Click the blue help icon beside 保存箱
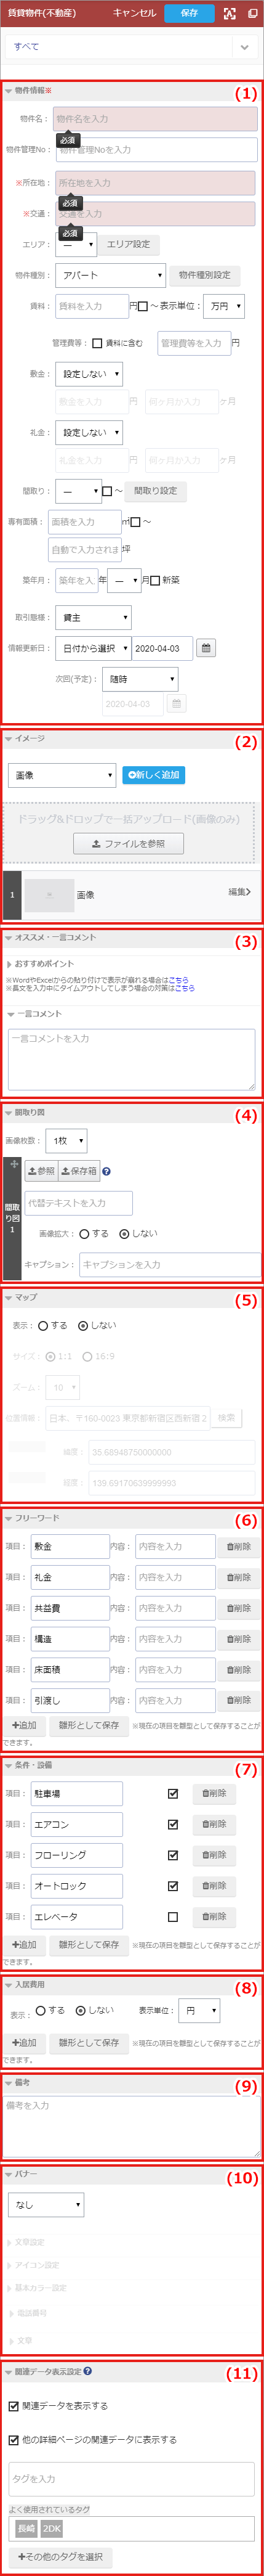264x2576 pixels. 106,1171
